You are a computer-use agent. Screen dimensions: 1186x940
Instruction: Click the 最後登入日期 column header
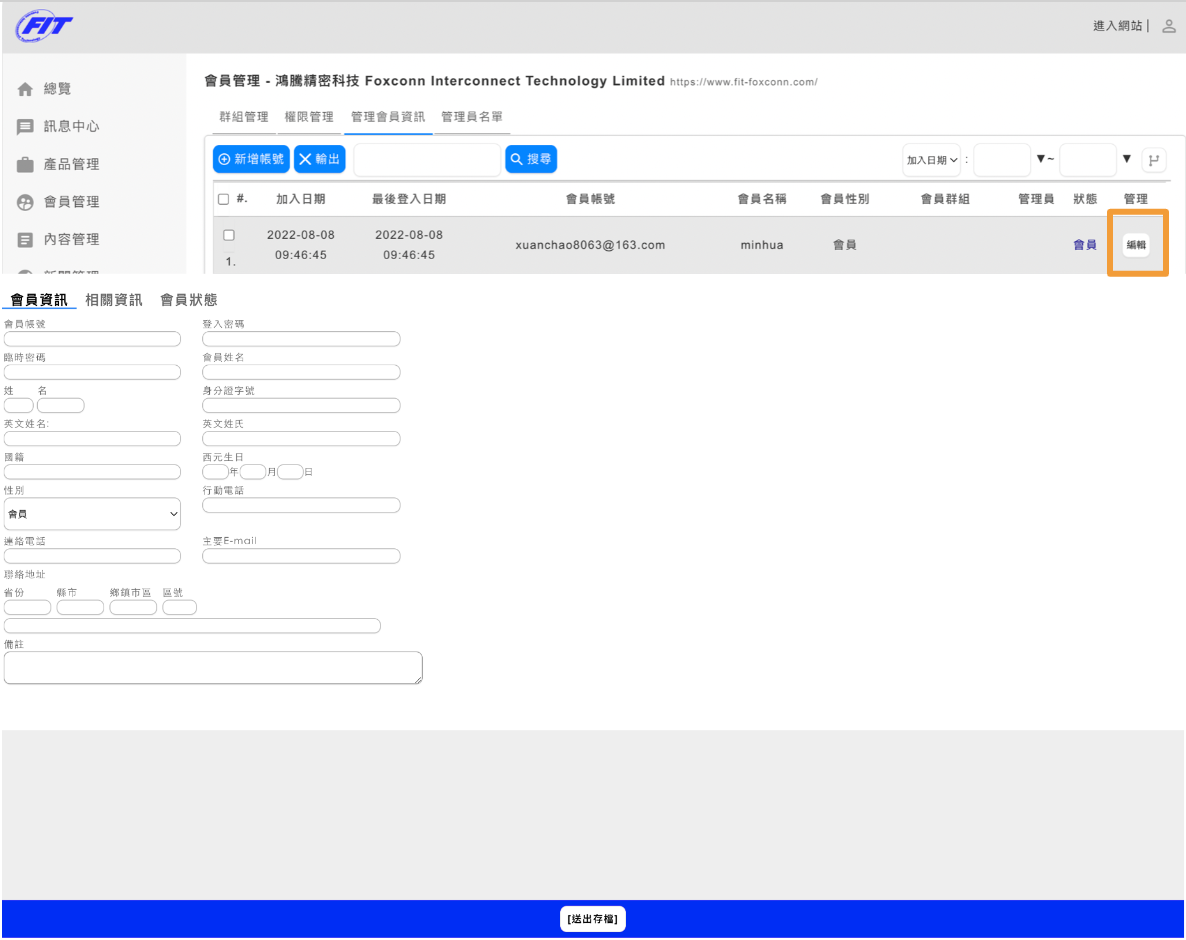click(408, 200)
